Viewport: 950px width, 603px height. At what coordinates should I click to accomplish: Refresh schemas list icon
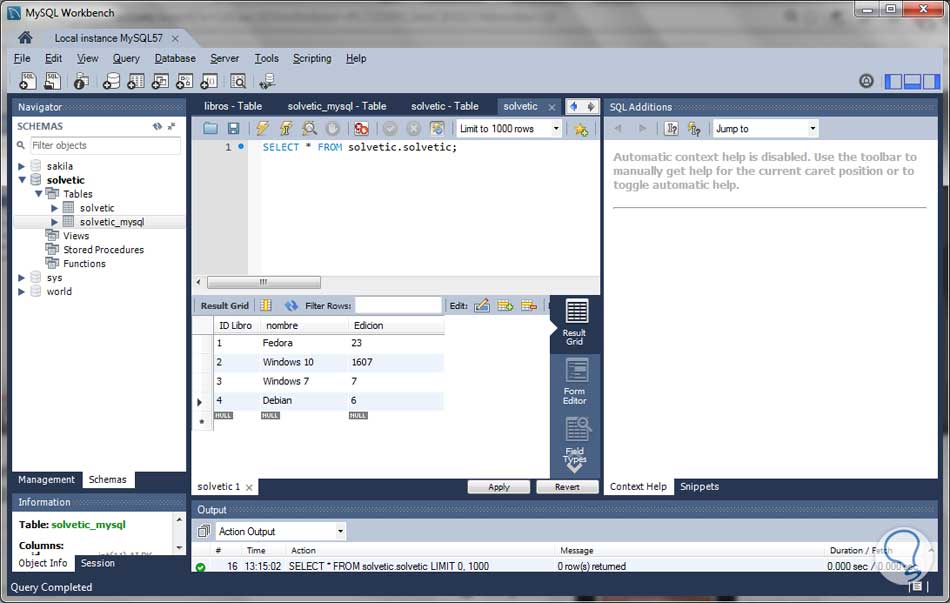coord(158,126)
